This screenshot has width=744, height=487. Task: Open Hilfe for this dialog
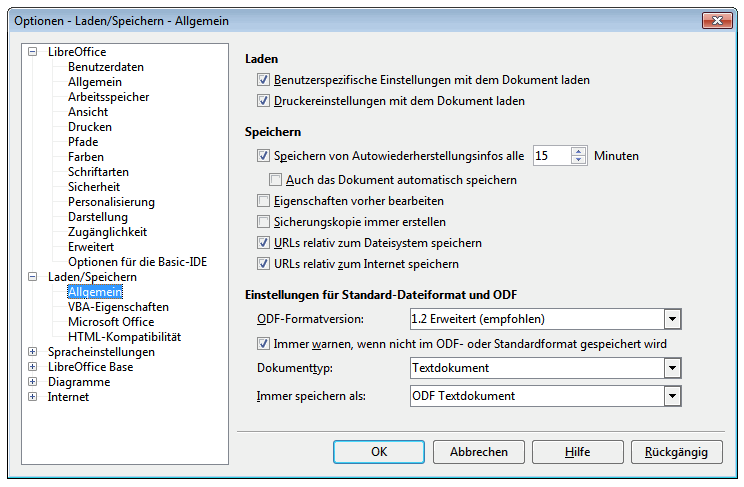577,452
